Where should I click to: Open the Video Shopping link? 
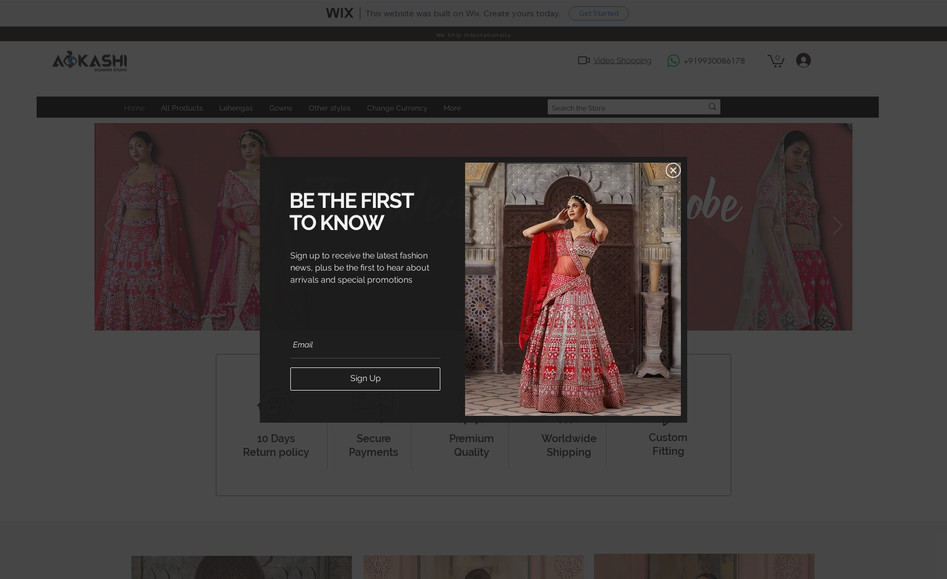click(x=622, y=61)
